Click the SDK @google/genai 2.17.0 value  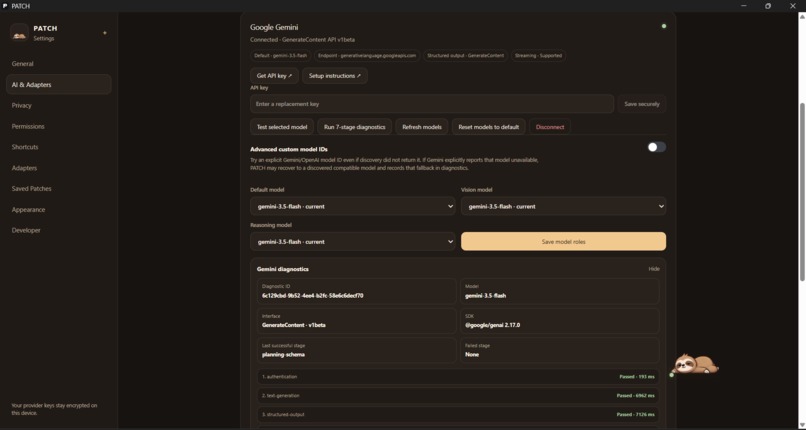pos(492,325)
